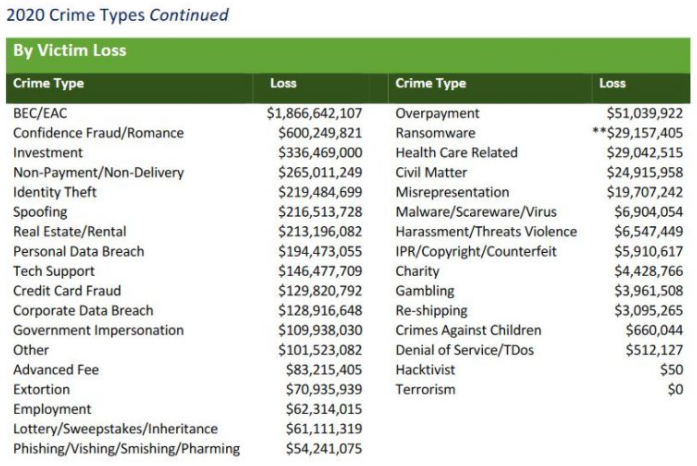
Task: Click the left 'Crime Type' column header
Action: click(x=48, y=83)
